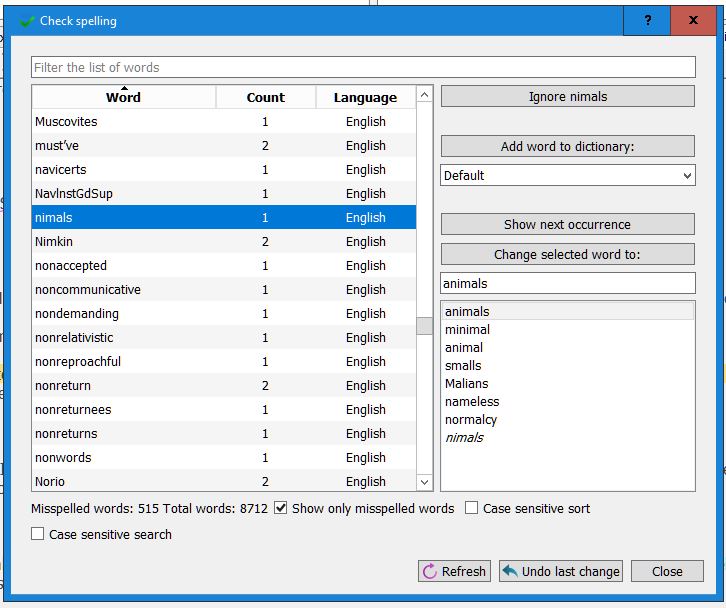Click Show next occurrence button

[x=568, y=224]
